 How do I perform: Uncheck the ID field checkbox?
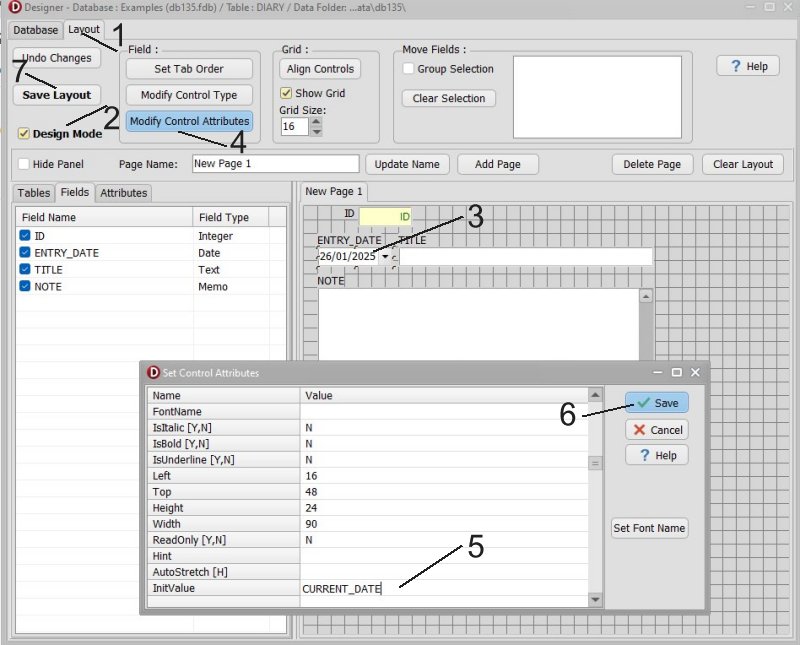(24, 235)
